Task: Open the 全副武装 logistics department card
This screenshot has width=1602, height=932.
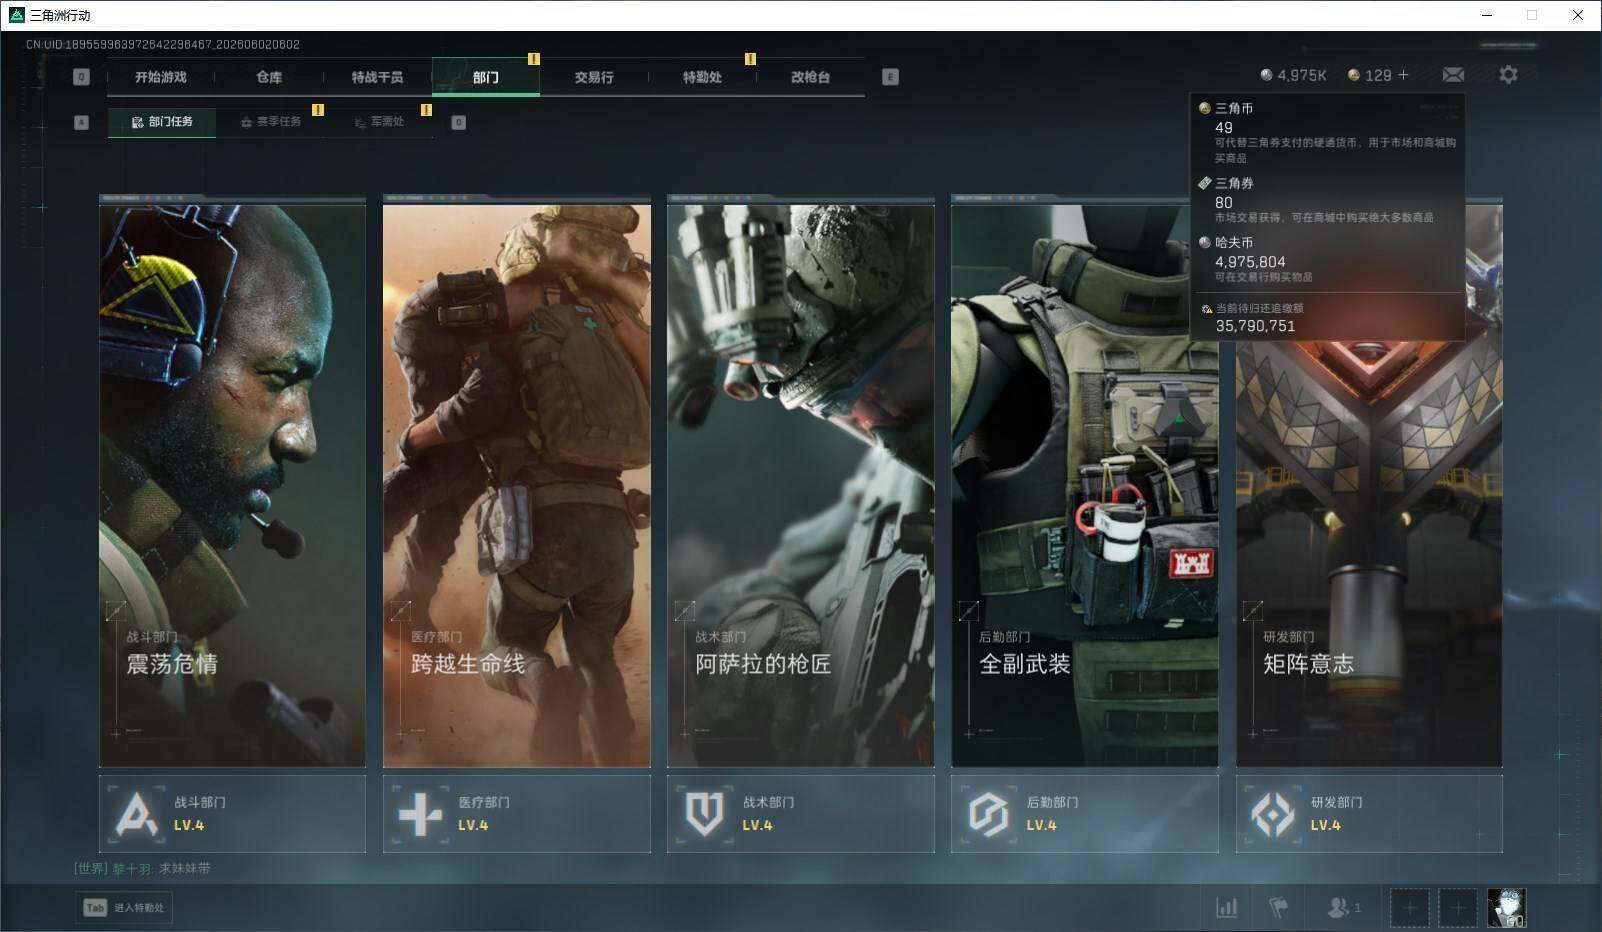Action: pos(1085,482)
